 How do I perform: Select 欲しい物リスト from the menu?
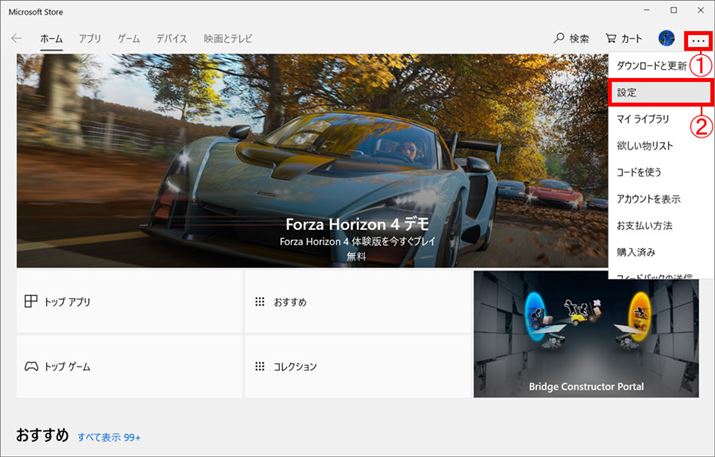[661, 145]
